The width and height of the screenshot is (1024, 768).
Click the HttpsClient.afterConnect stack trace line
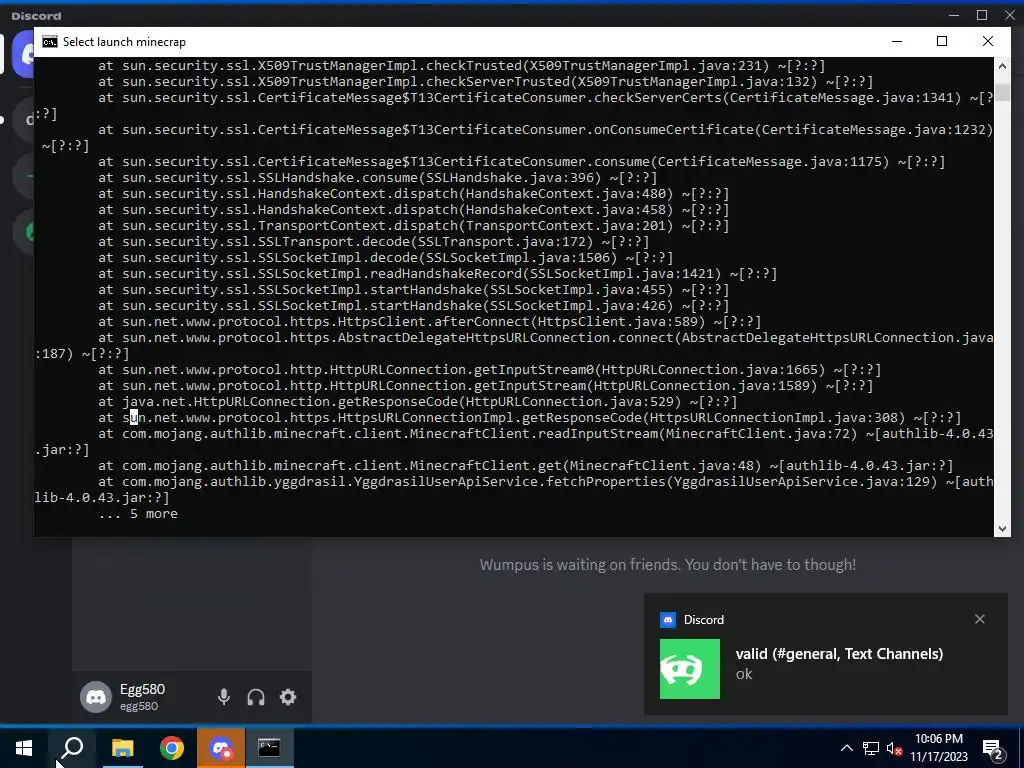[x=430, y=322]
